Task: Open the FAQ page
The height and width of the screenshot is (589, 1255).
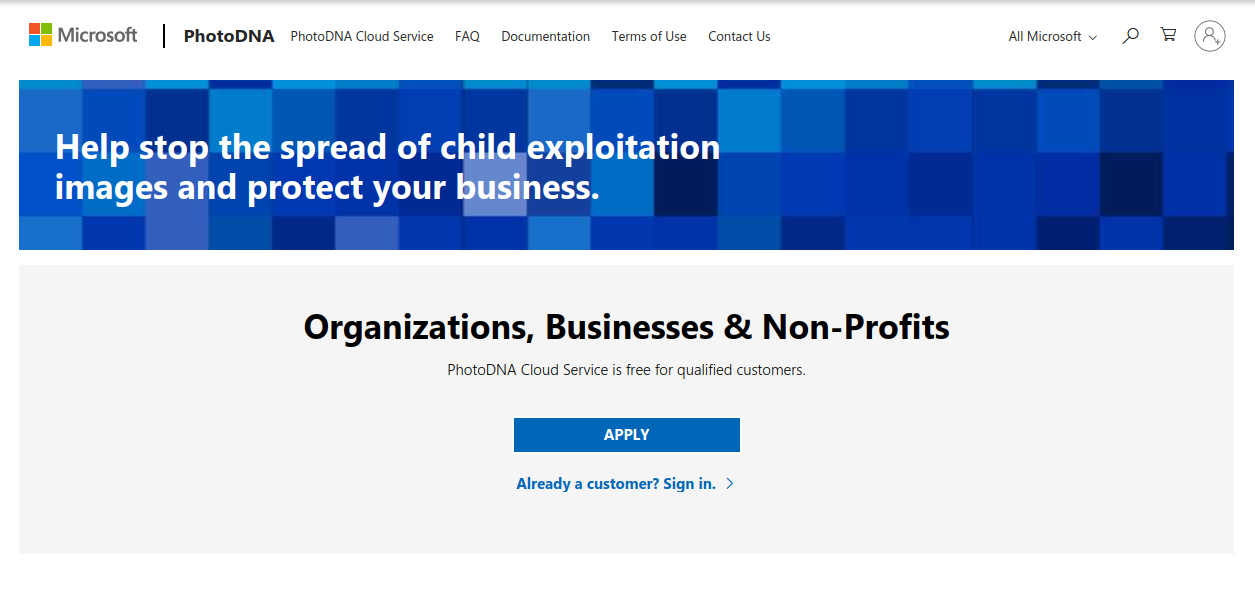Action: pyautogui.click(x=467, y=36)
